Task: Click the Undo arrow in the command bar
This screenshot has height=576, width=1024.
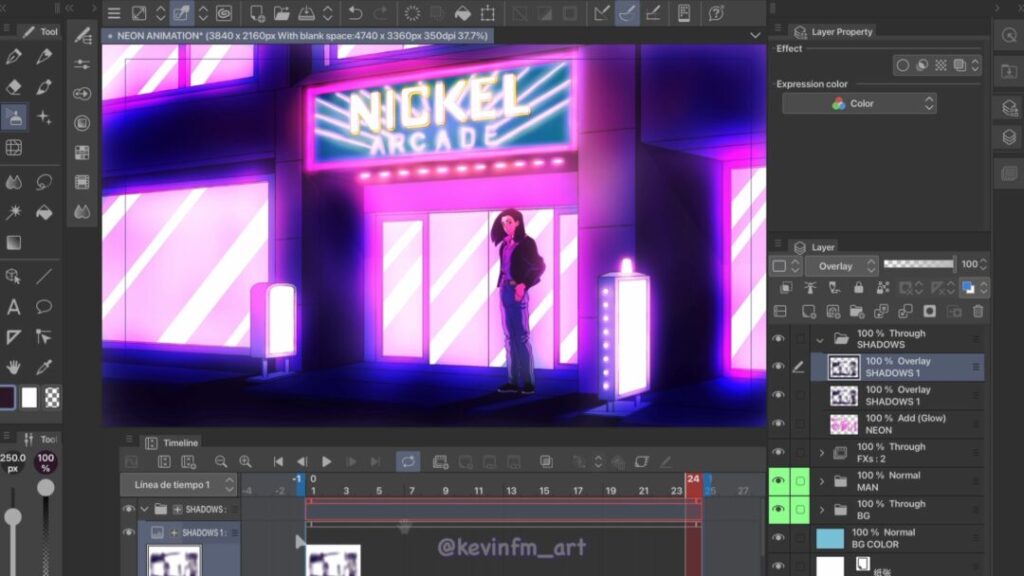Action: click(355, 13)
